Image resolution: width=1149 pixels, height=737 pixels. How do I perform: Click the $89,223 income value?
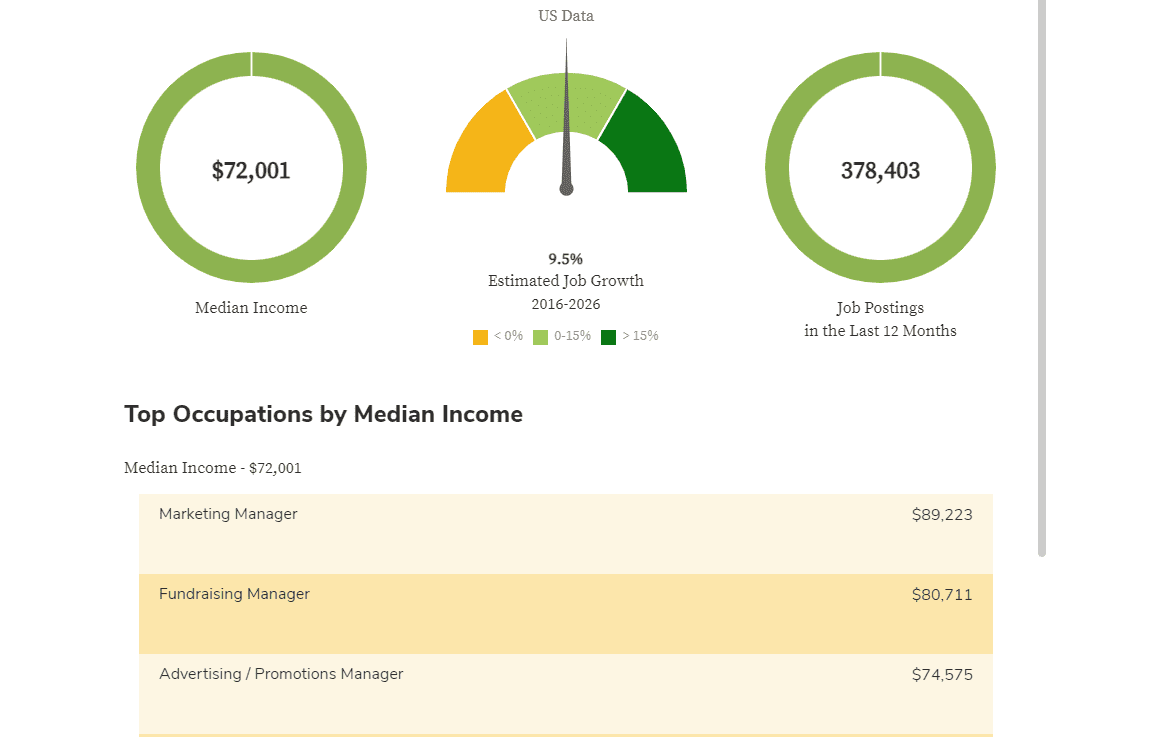(x=942, y=515)
